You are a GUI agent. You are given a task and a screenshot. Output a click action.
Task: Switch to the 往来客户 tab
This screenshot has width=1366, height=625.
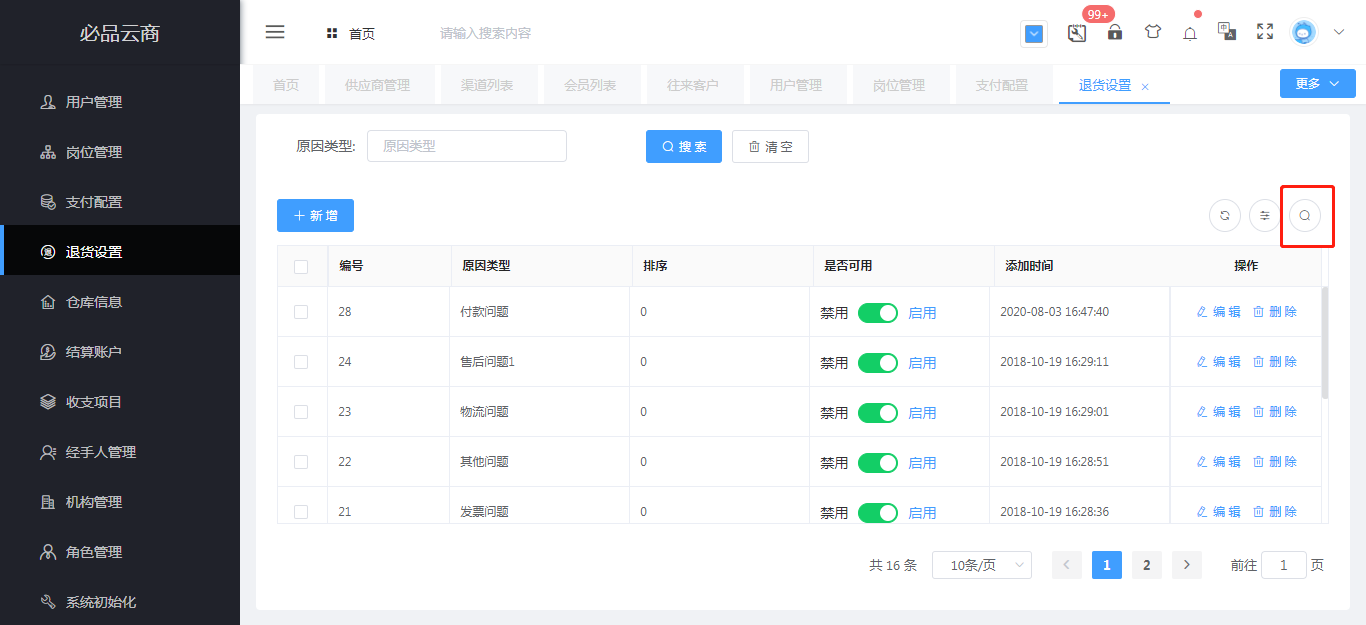[x=693, y=86]
